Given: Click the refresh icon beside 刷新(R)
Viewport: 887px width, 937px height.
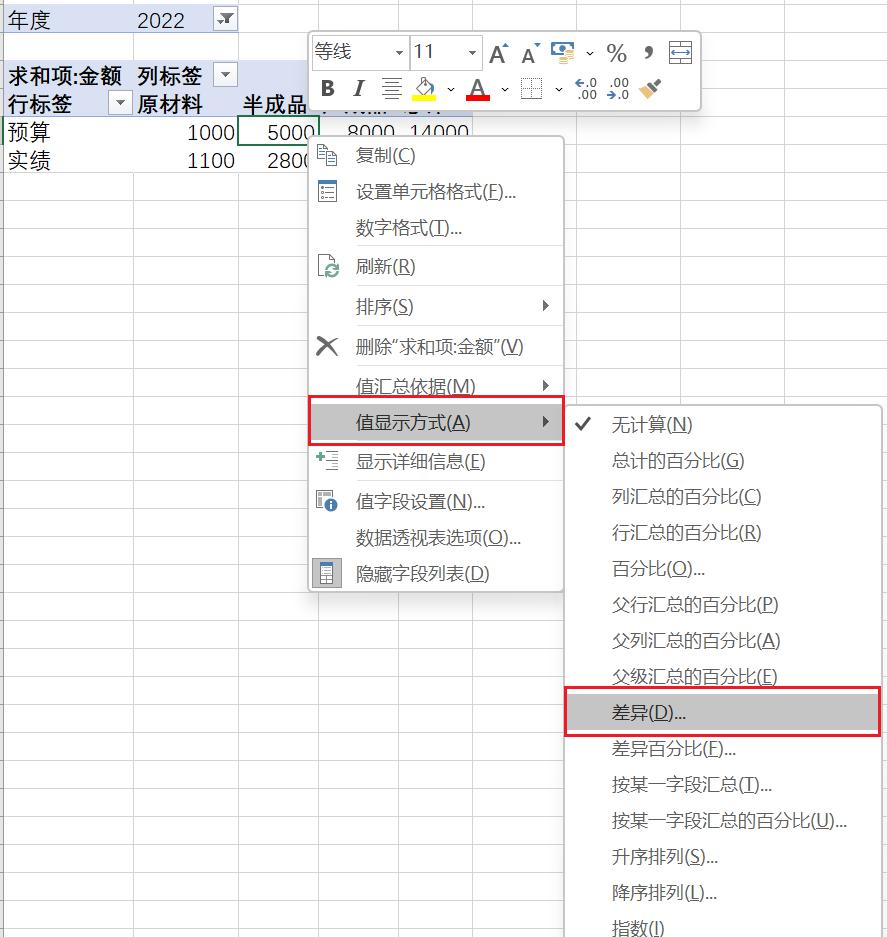Looking at the screenshot, I should [x=328, y=266].
